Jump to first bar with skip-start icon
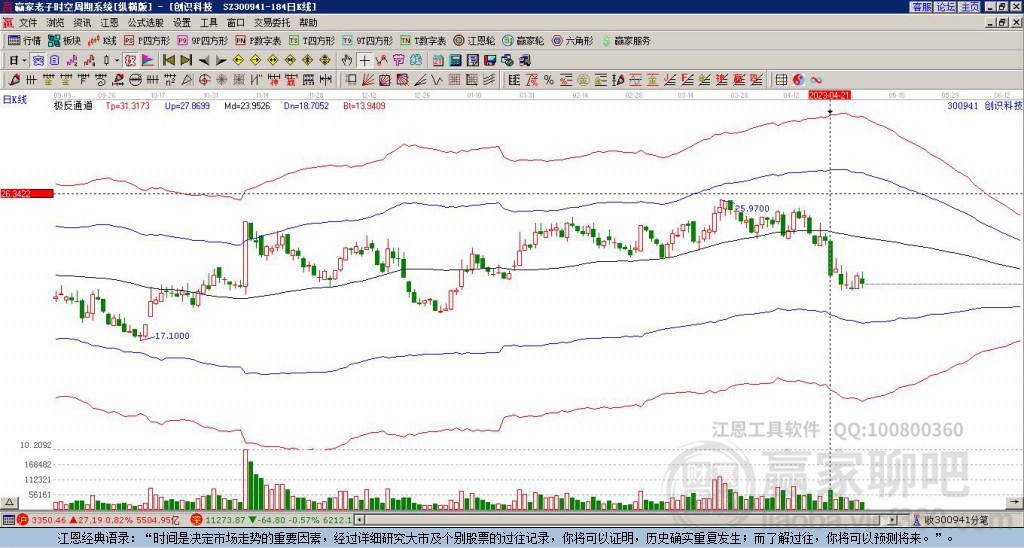This screenshot has height=548, width=1024. (169, 61)
